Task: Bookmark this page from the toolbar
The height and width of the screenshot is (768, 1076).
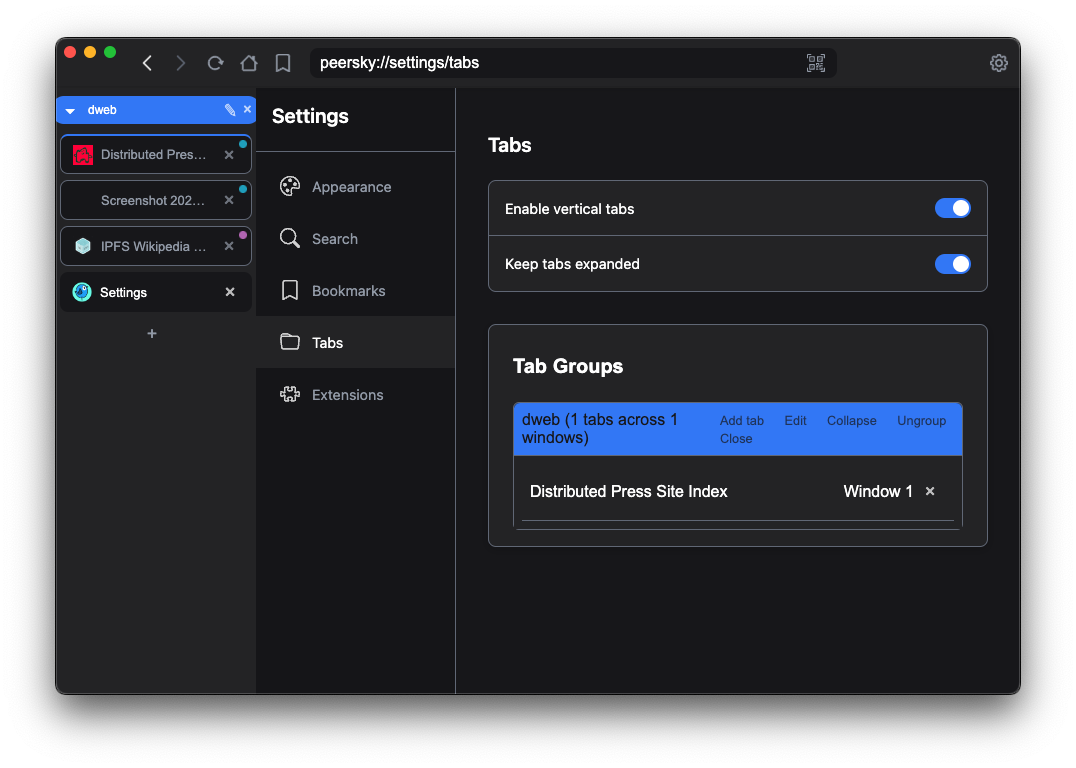Action: (x=283, y=63)
